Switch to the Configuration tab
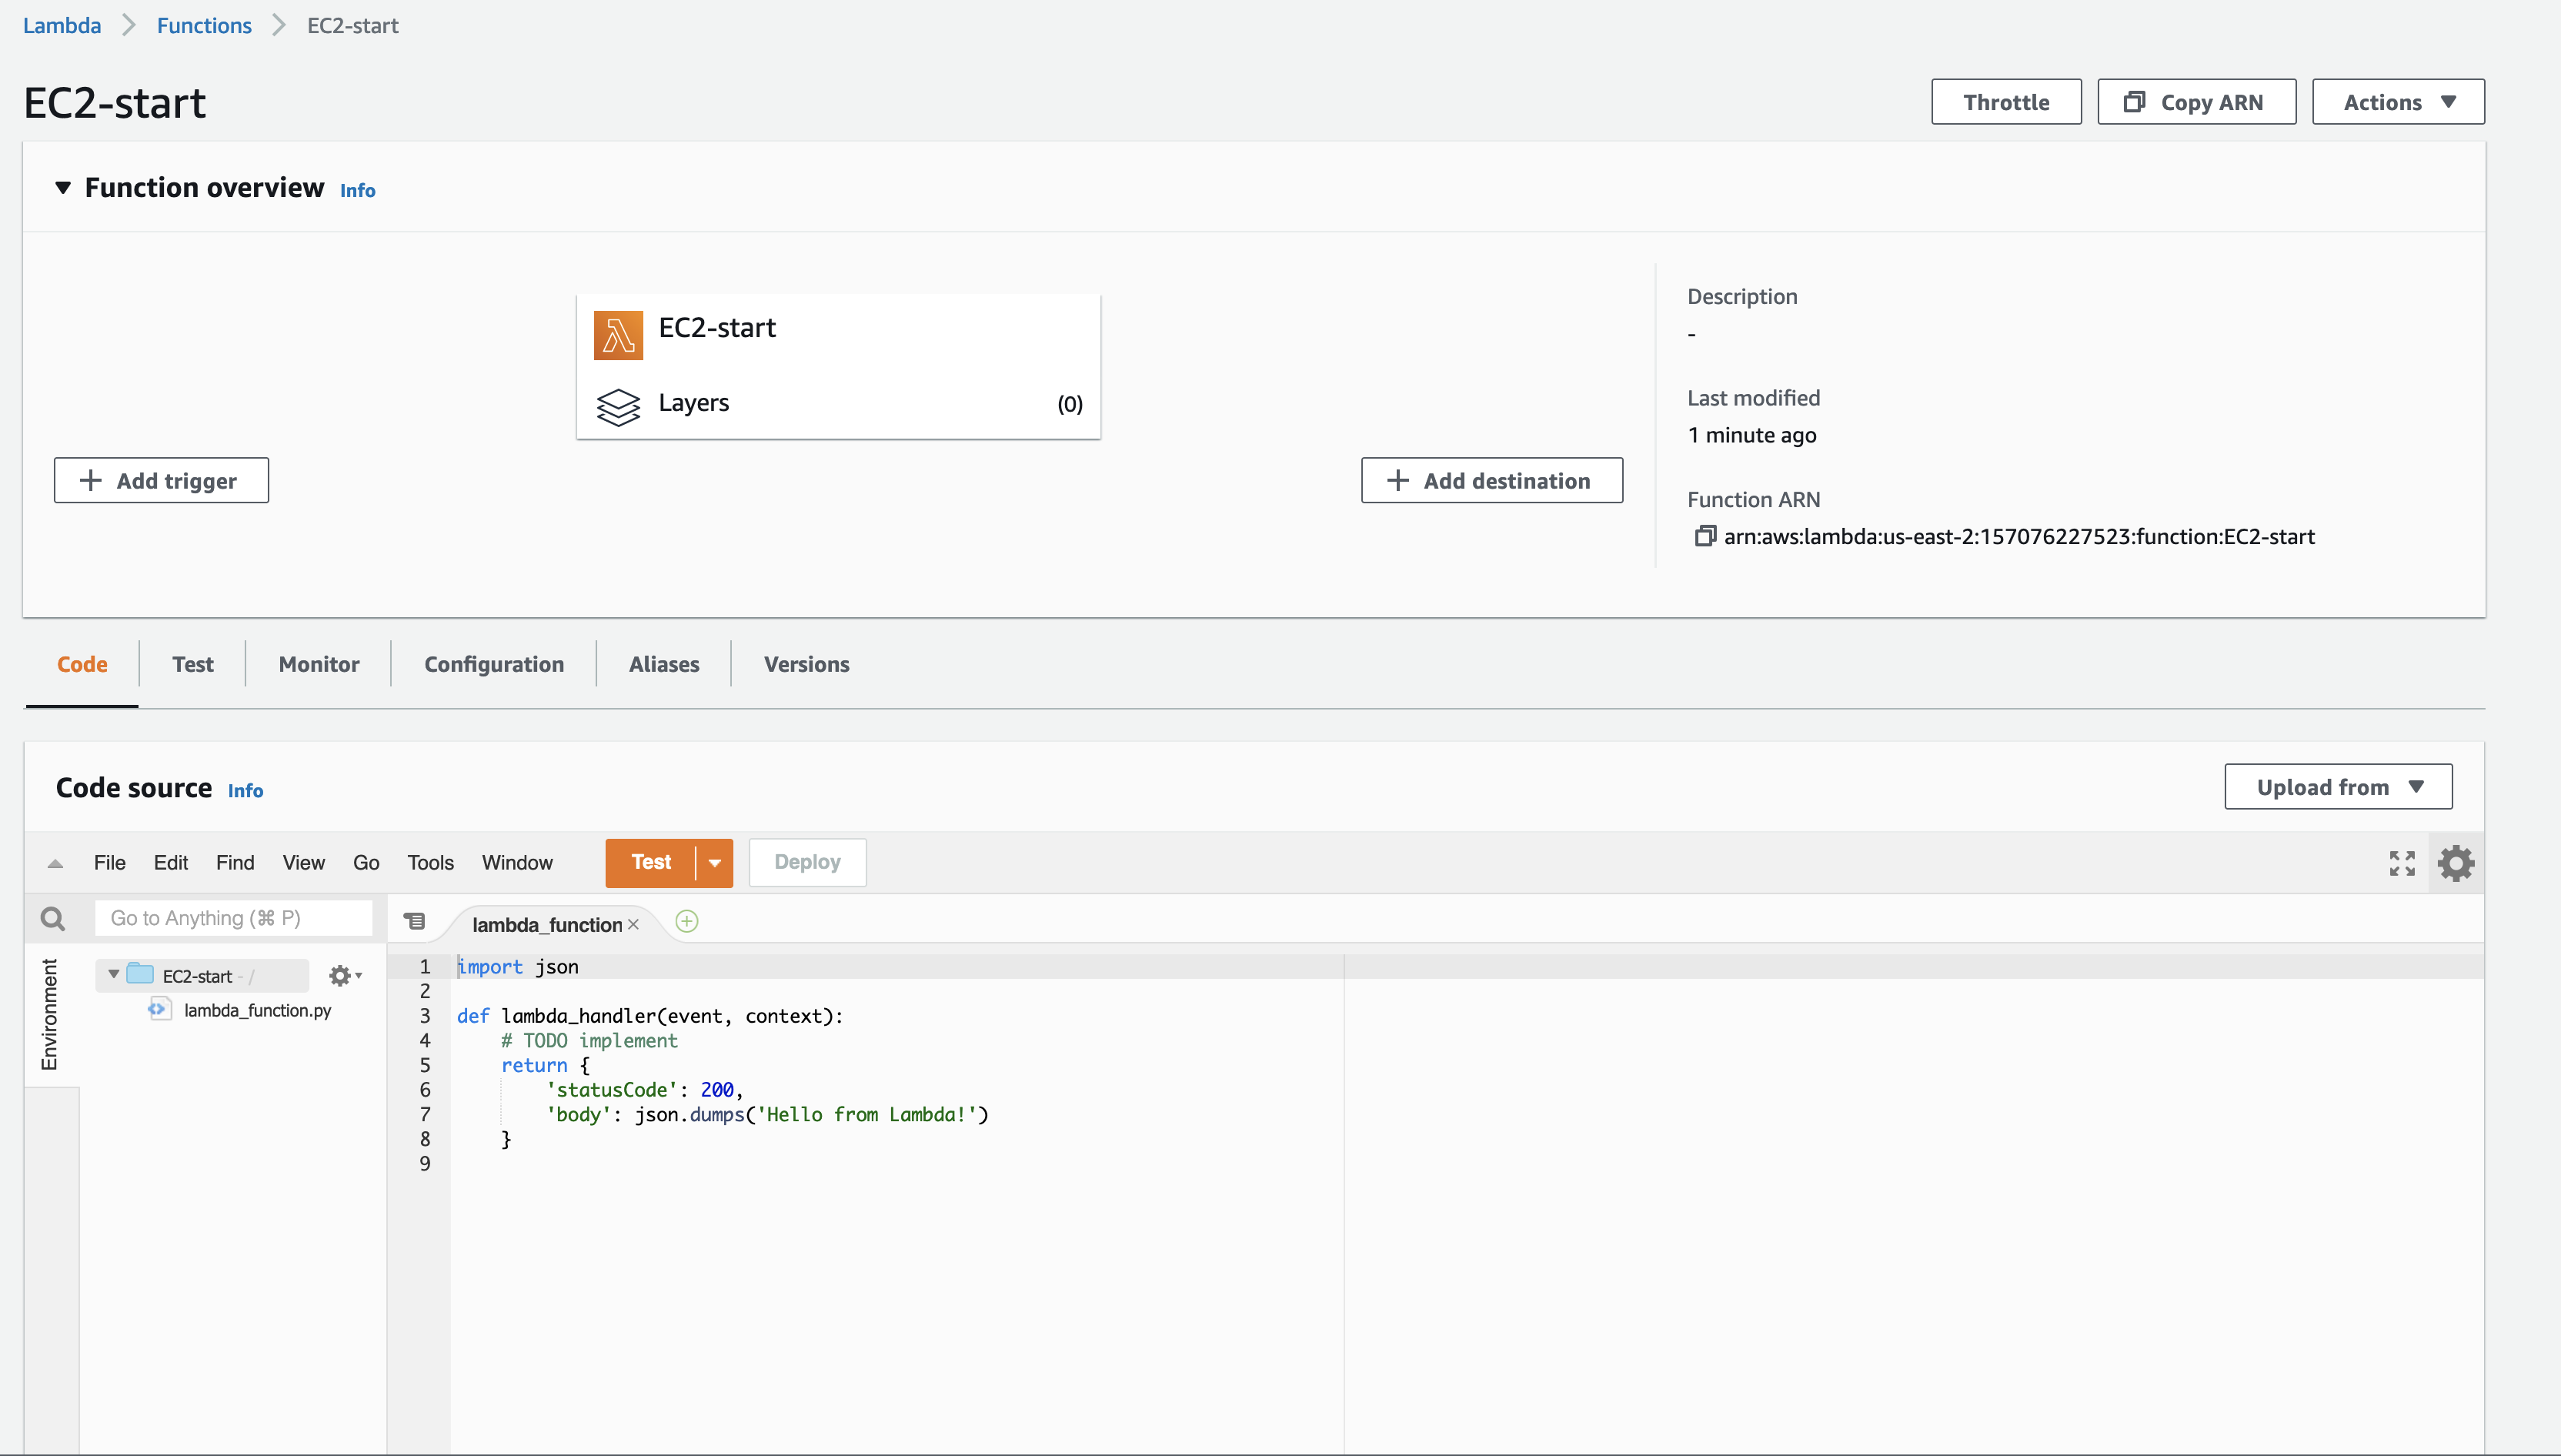Screen dimensions: 2561x1456 [494, 664]
